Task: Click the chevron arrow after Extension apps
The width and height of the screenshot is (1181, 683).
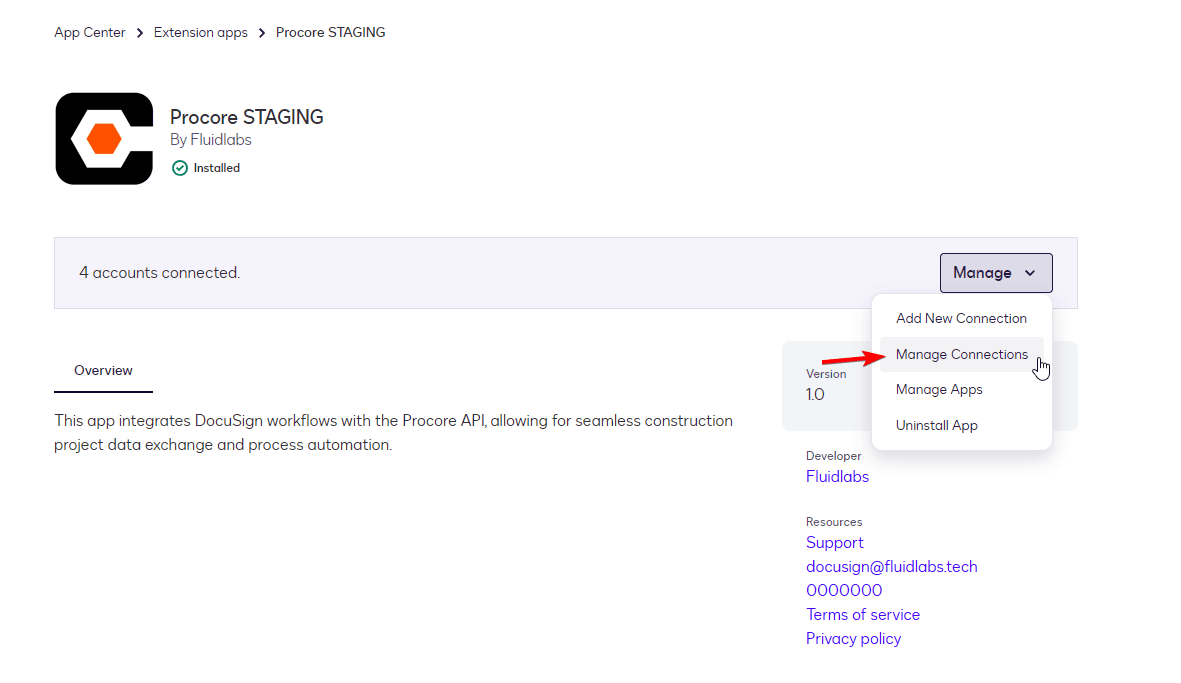Action: click(262, 33)
